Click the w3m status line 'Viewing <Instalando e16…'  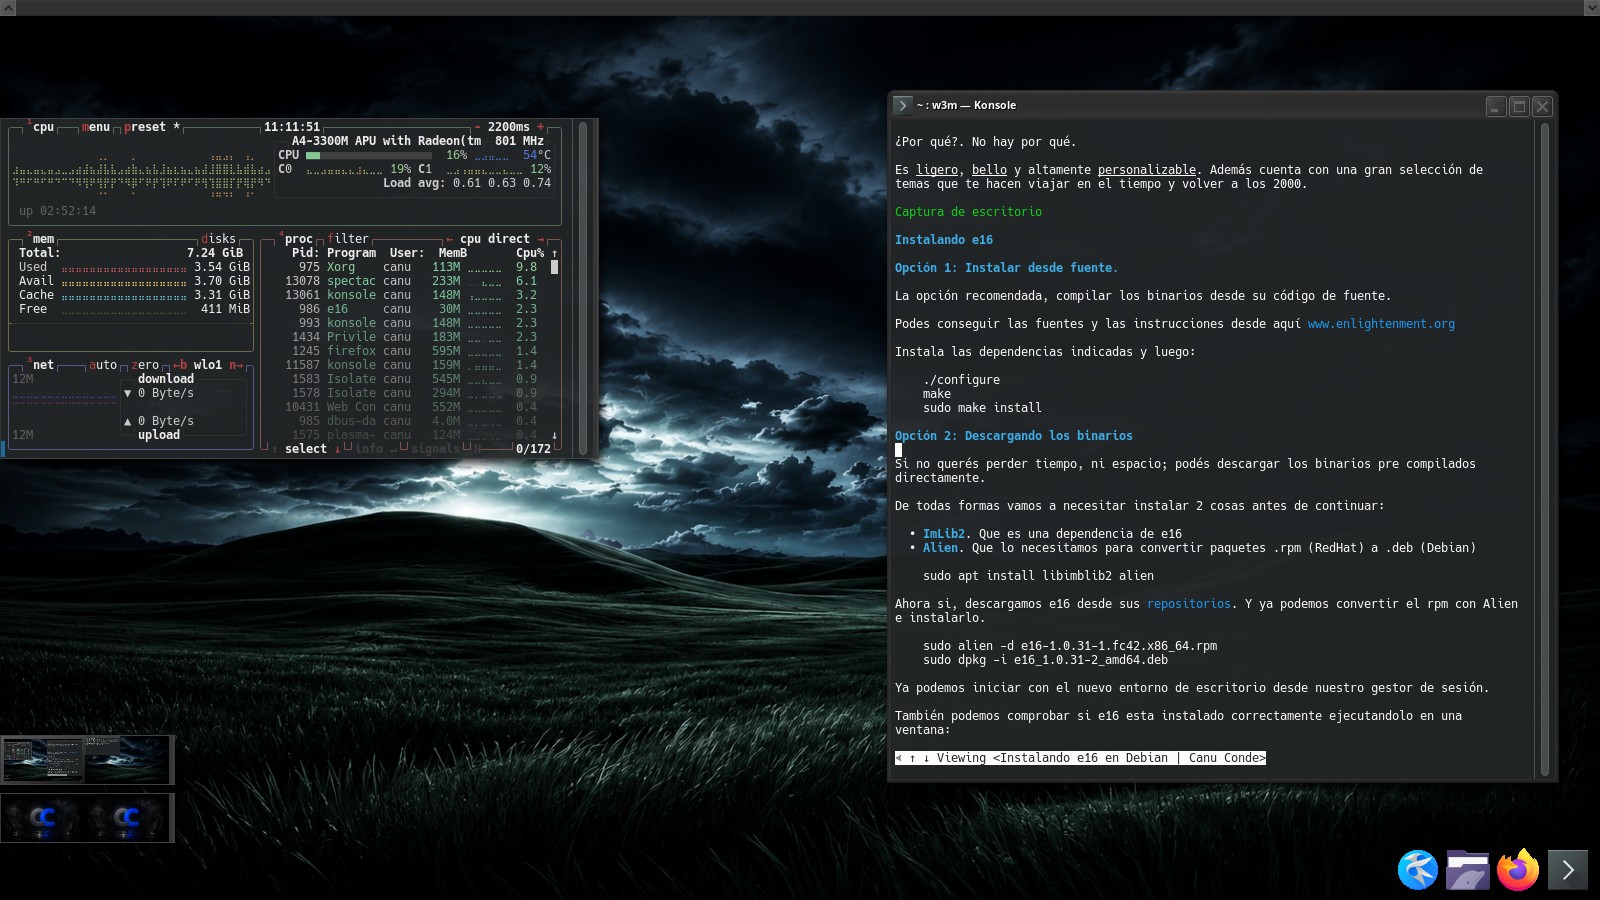(1080, 758)
